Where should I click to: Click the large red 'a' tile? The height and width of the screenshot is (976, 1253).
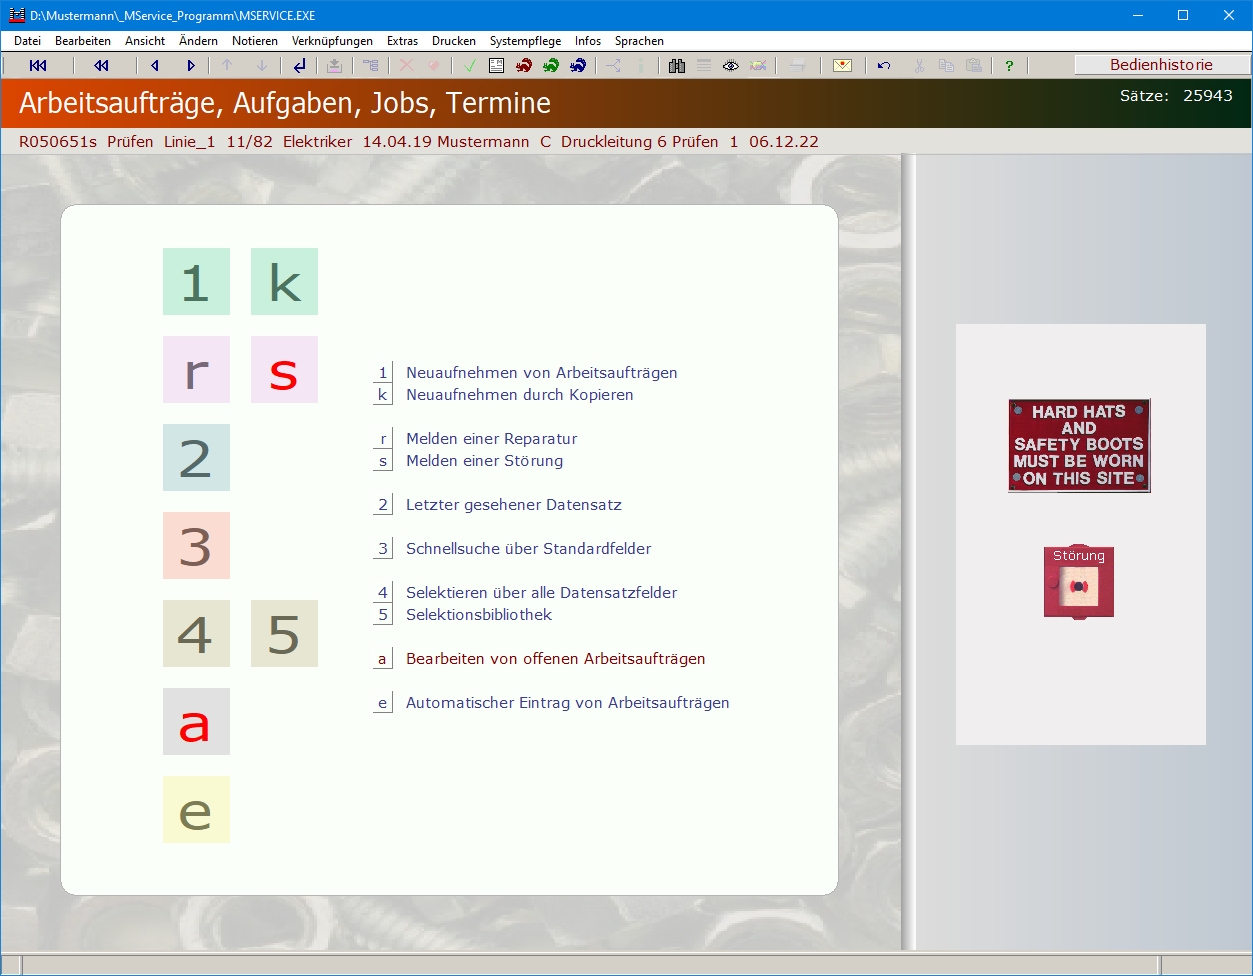pyautogui.click(x=196, y=722)
